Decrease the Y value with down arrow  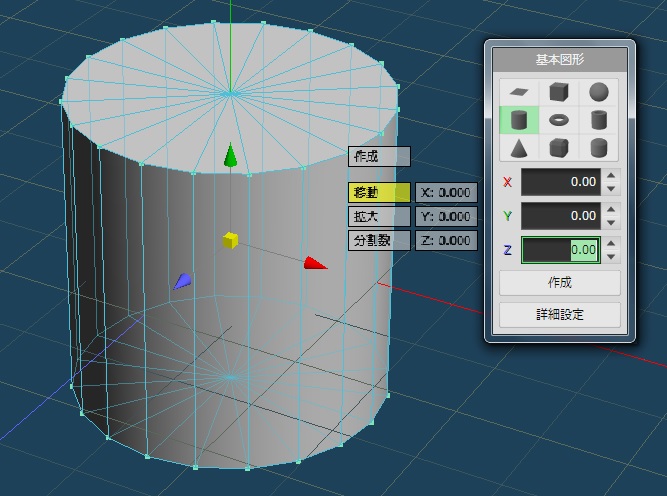pos(612,222)
